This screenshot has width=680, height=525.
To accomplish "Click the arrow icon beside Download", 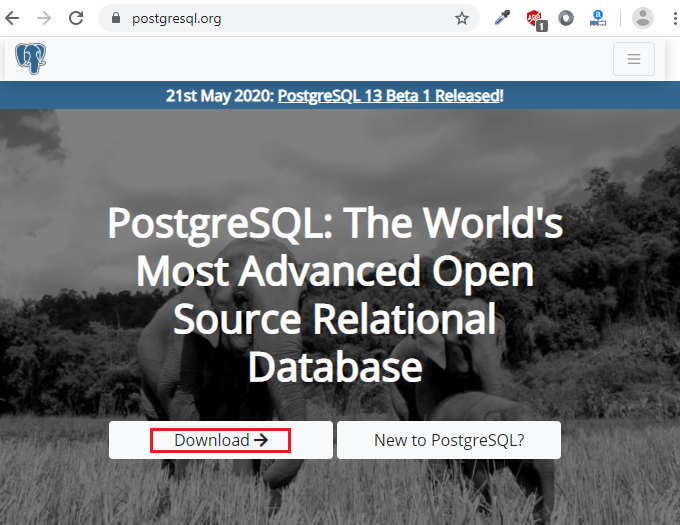I will [x=261, y=440].
